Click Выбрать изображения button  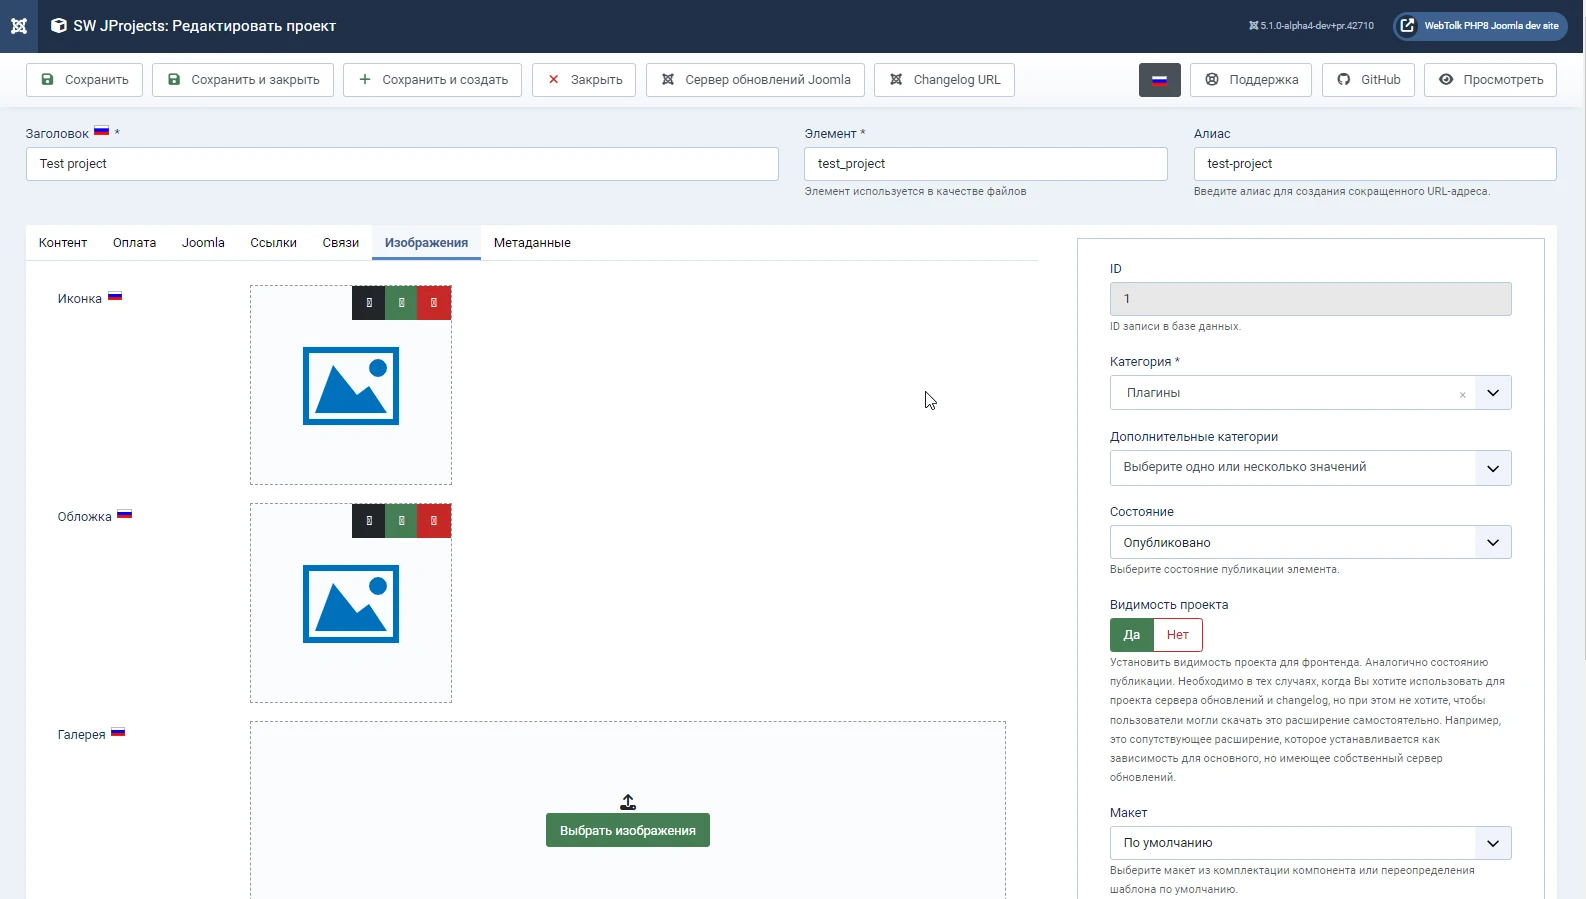coord(628,830)
